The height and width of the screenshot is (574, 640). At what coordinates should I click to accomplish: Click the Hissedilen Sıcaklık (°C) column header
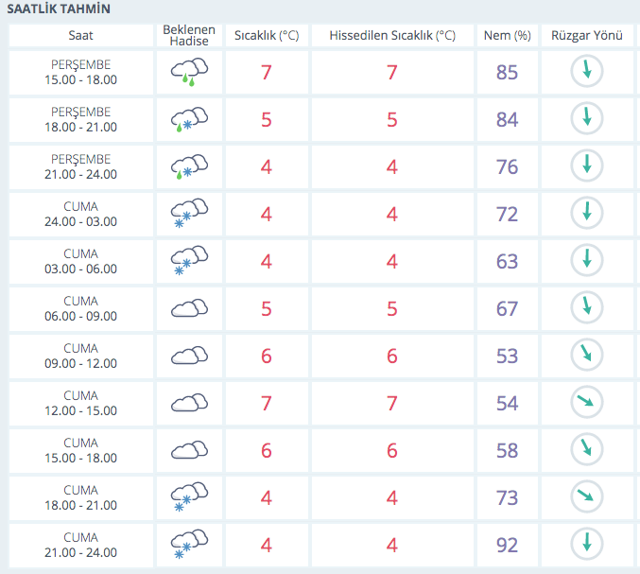click(391, 35)
